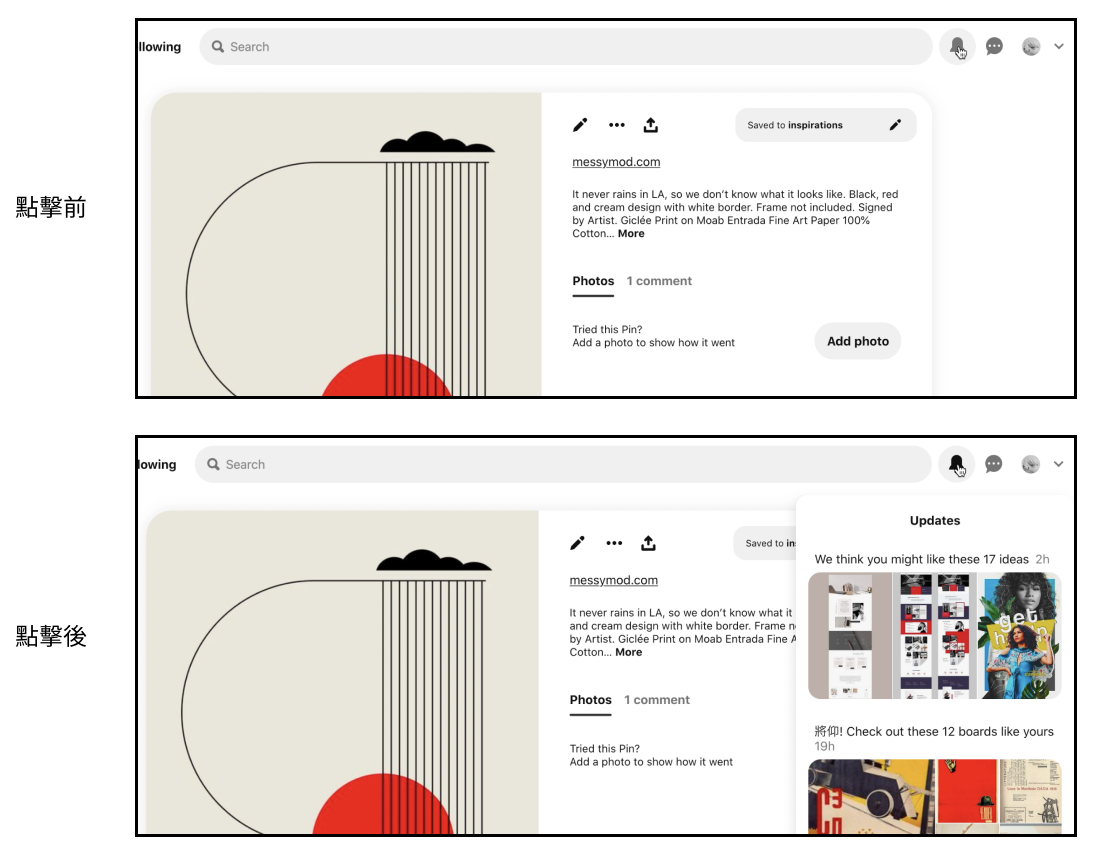
Task: Open the web layout mockup thumbnail in Updates
Action: pyautogui.click(x=850, y=636)
